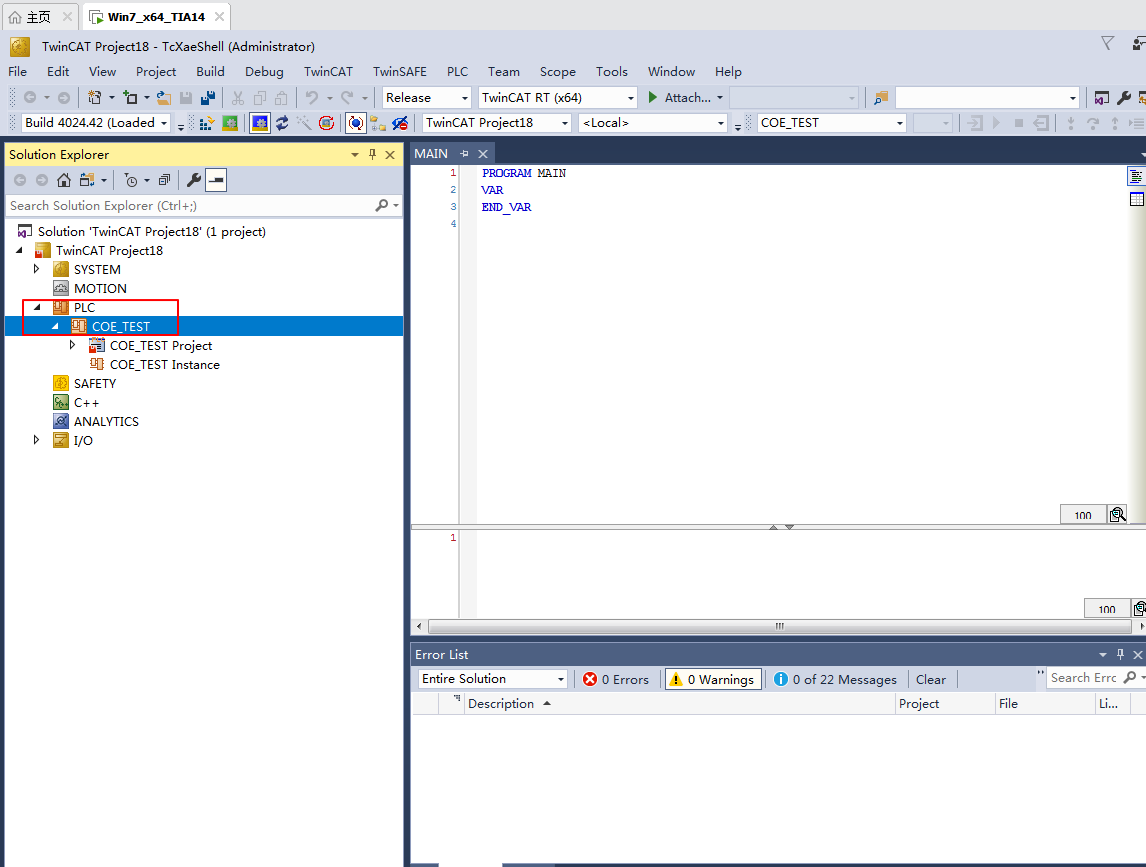Viewport: 1146px width, 867px height.
Task: Toggle the TwinCAT Config Mode icon
Action: 259,123
